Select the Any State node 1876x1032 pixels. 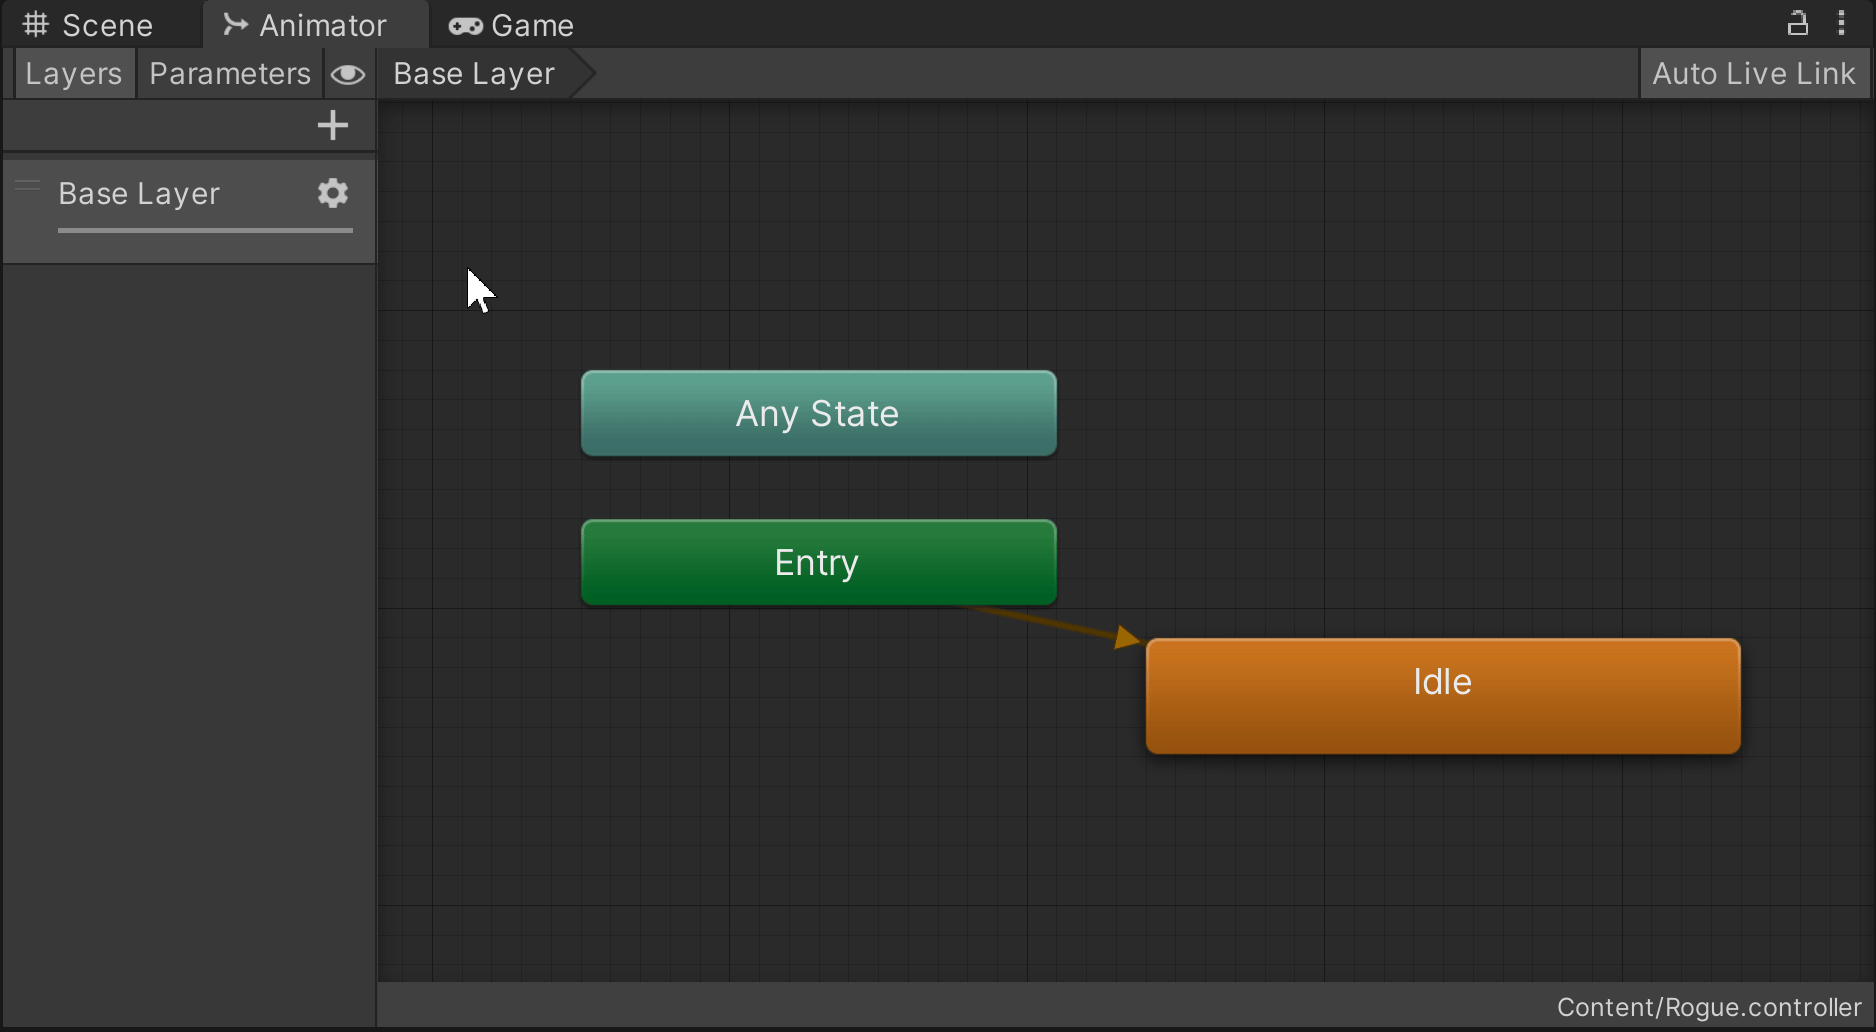(817, 413)
